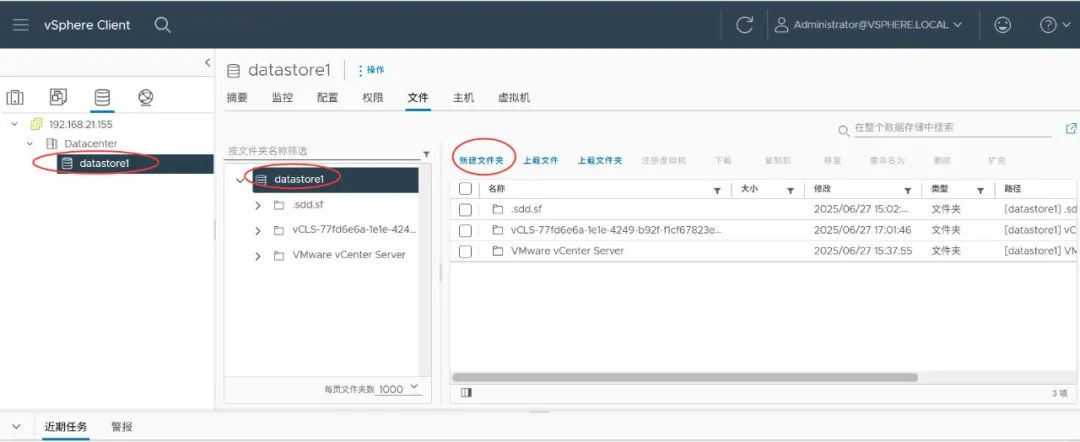
Task: Open the help question mark menu
Action: 1053,25
